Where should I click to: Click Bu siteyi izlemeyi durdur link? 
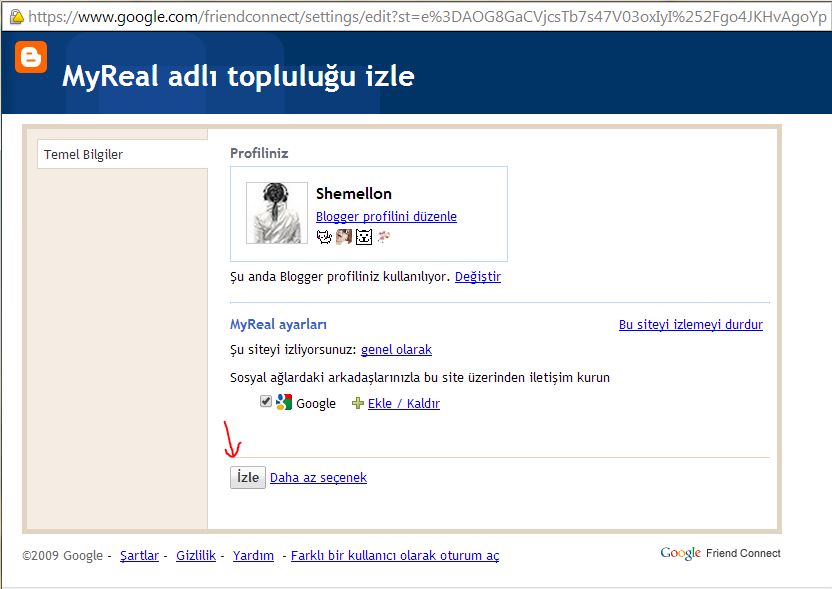pyautogui.click(x=691, y=324)
